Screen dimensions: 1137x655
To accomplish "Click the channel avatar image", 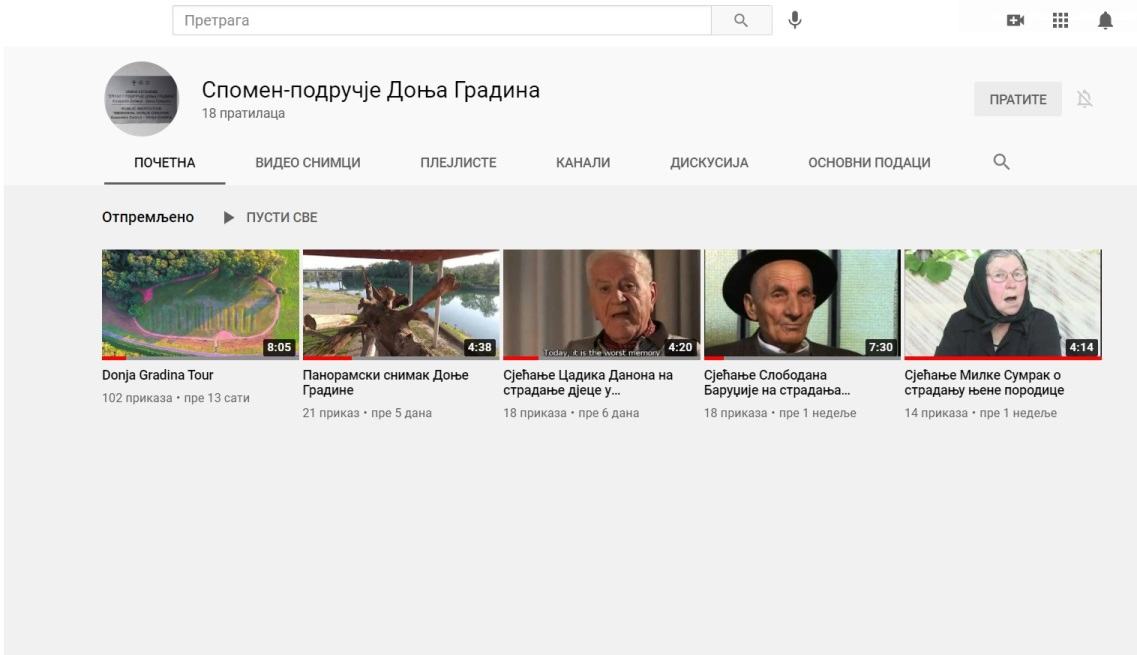I will 142,99.
